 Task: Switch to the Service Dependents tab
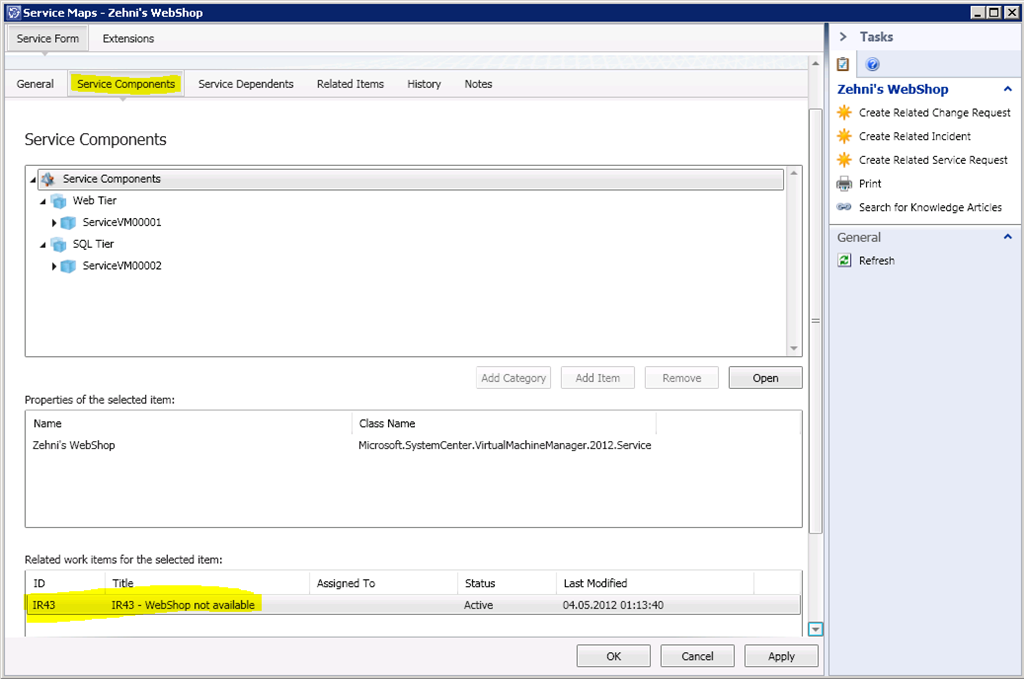(x=246, y=84)
